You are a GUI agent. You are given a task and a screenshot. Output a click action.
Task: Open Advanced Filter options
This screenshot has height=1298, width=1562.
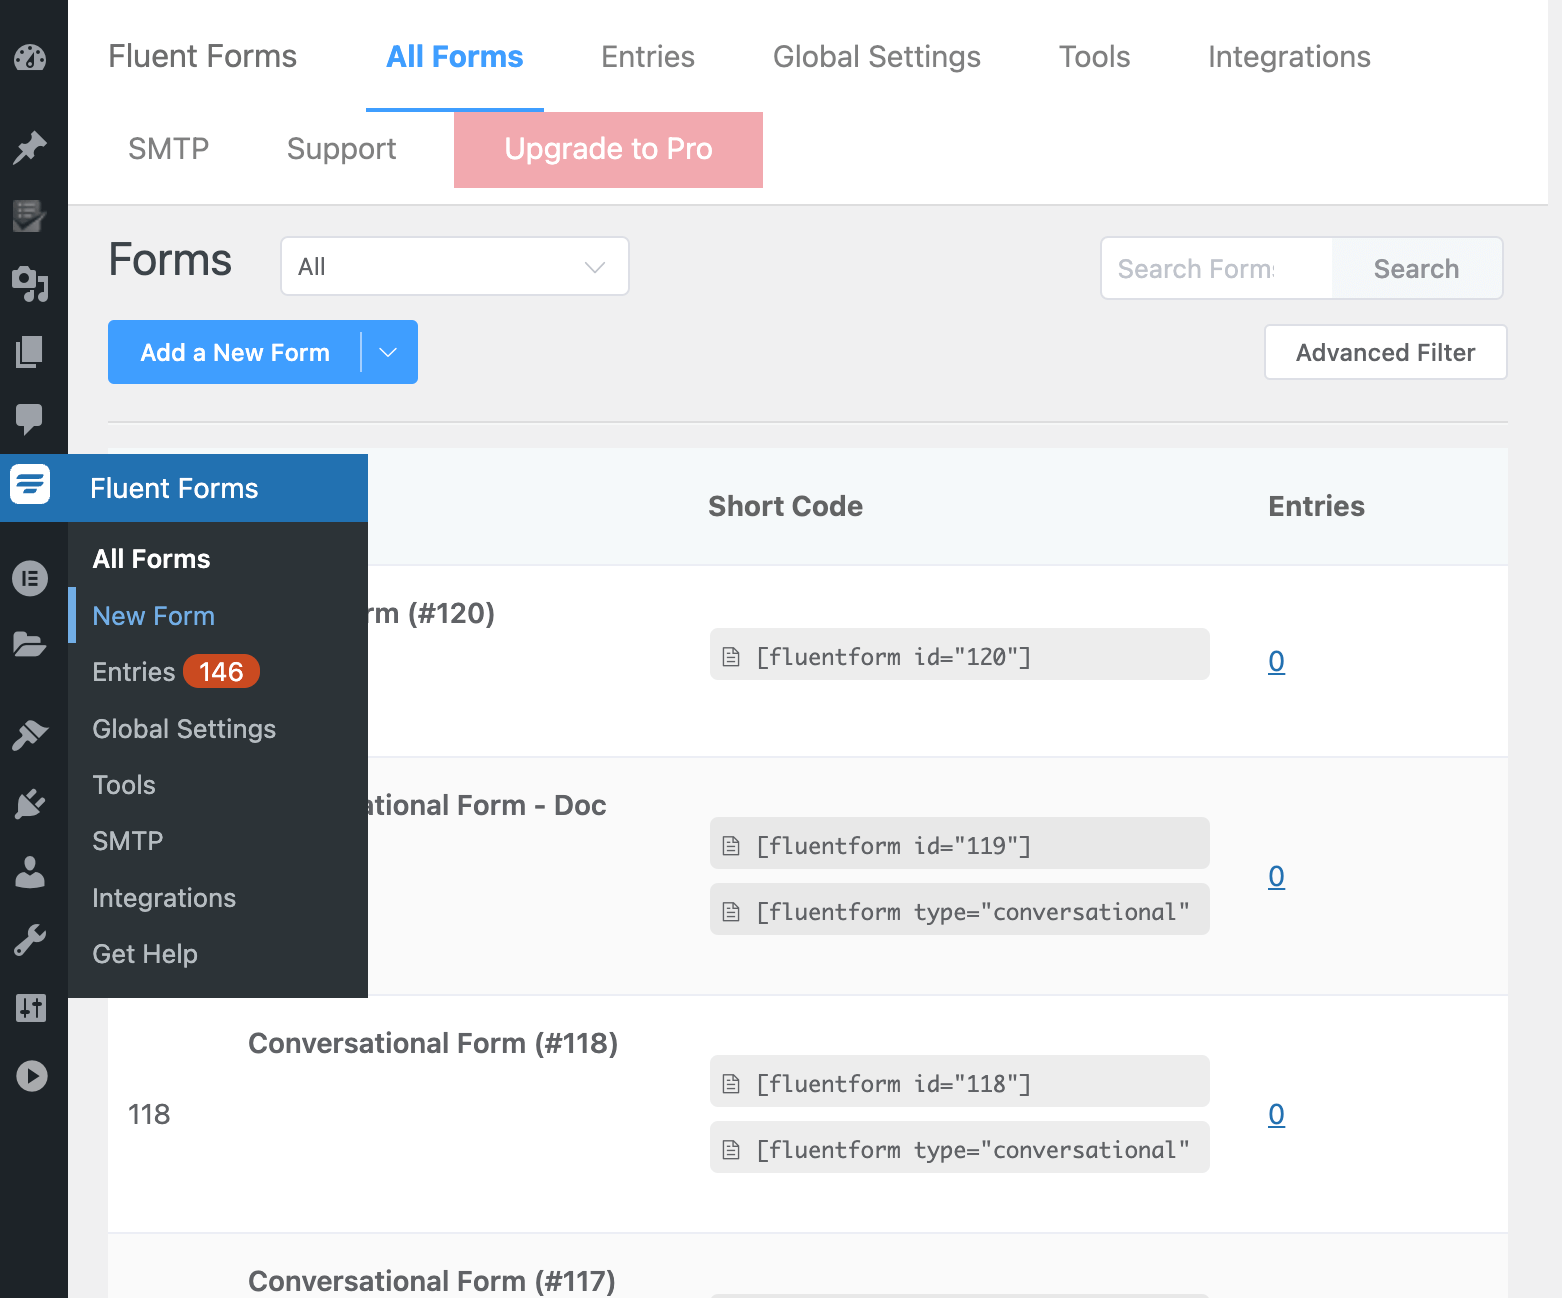coord(1385,352)
